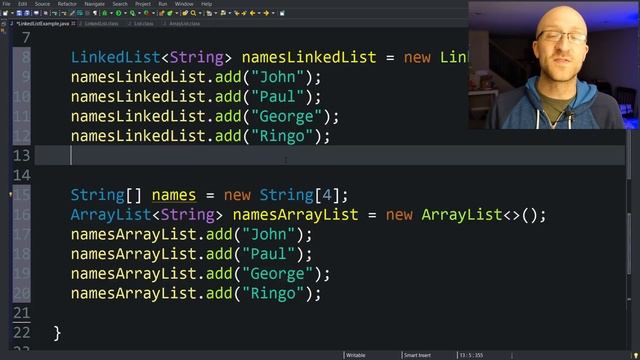This screenshot has width=640, height=360.
Task: Expand the Forward history dropdown arrow
Action: (273, 13)
